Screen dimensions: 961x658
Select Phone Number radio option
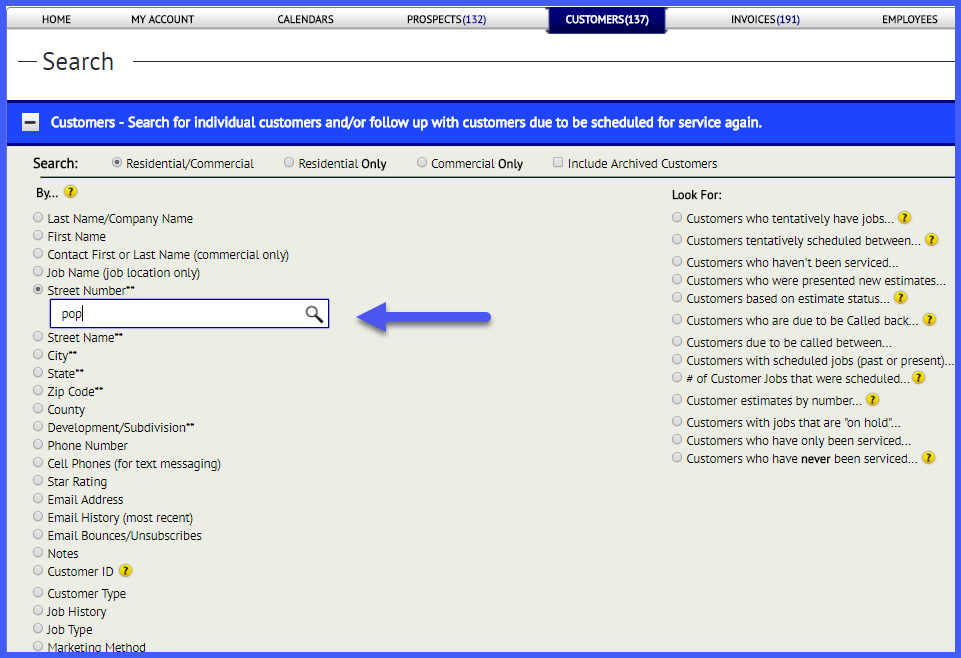click(38, 444)
